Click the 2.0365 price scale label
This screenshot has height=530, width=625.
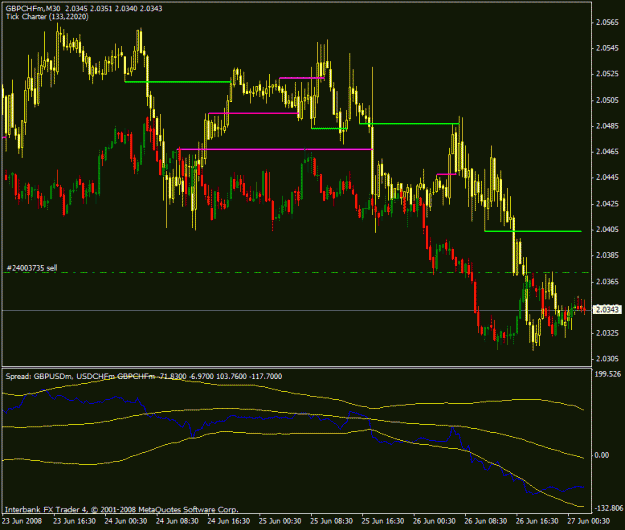607,282
